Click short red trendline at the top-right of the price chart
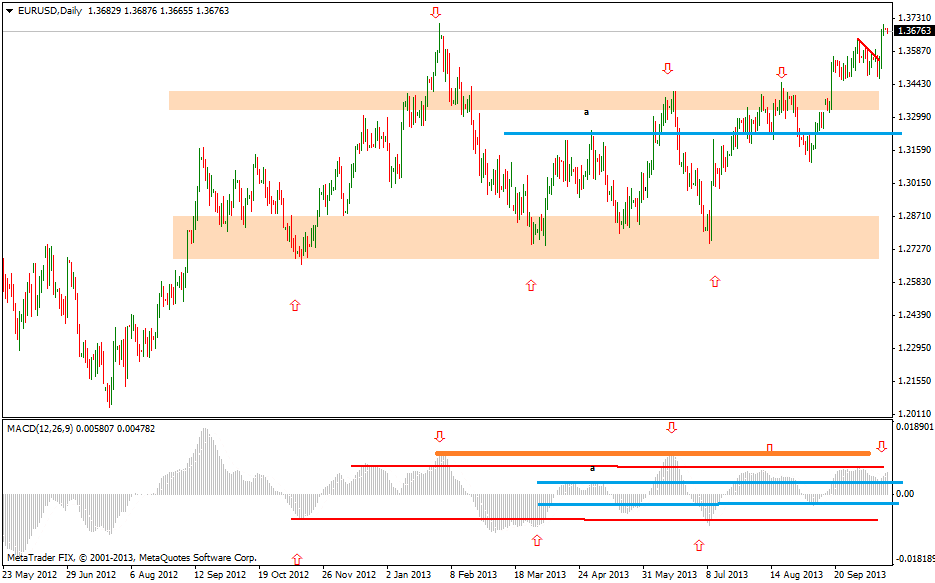935x583 pixels. pyautogui.click(x=868, y=50)
